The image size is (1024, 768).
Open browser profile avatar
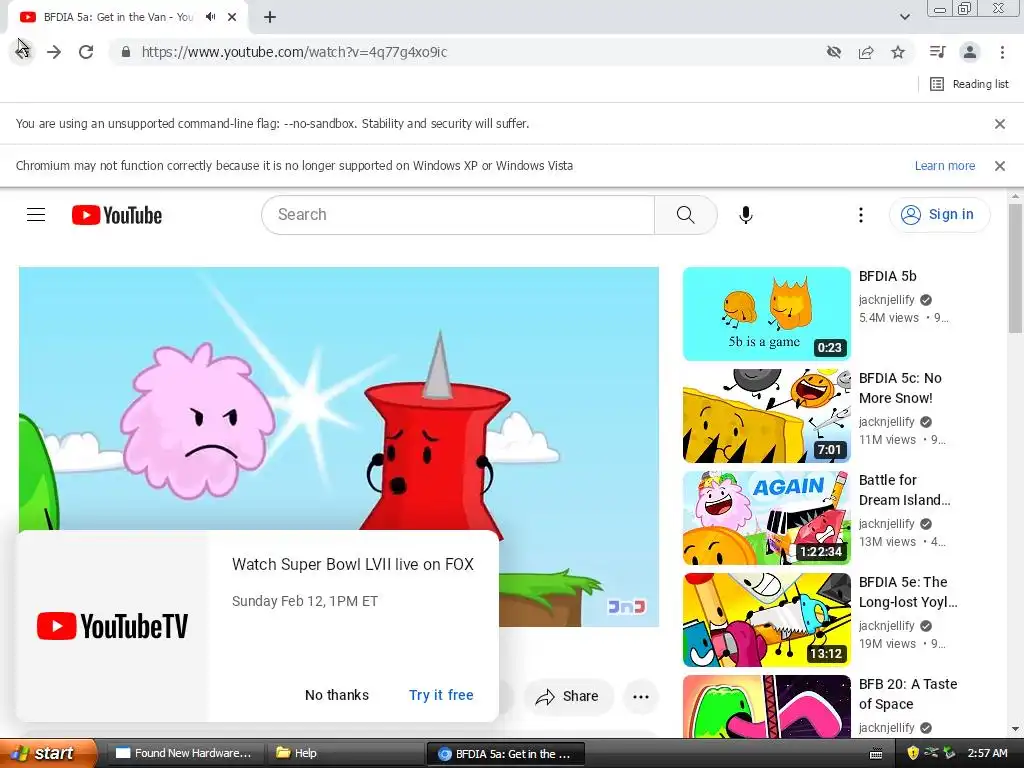(x=970, y=52)
